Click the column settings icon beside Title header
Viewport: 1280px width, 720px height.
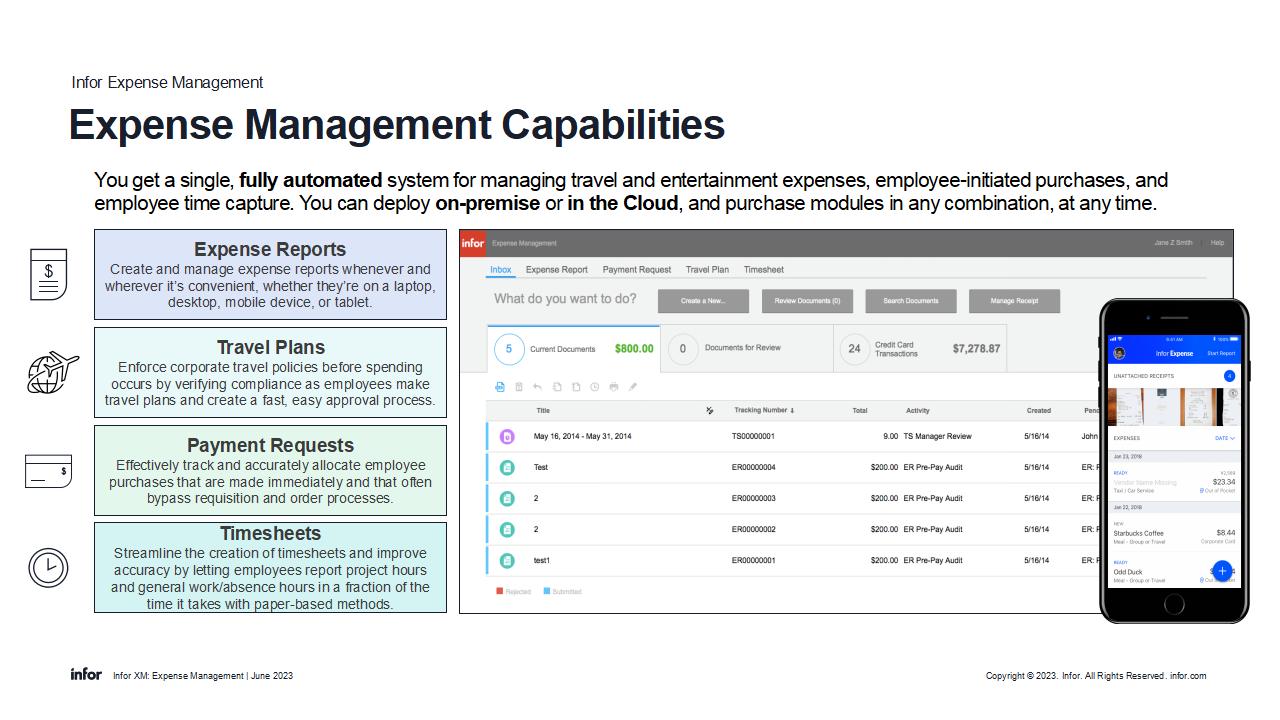point(709,410)
